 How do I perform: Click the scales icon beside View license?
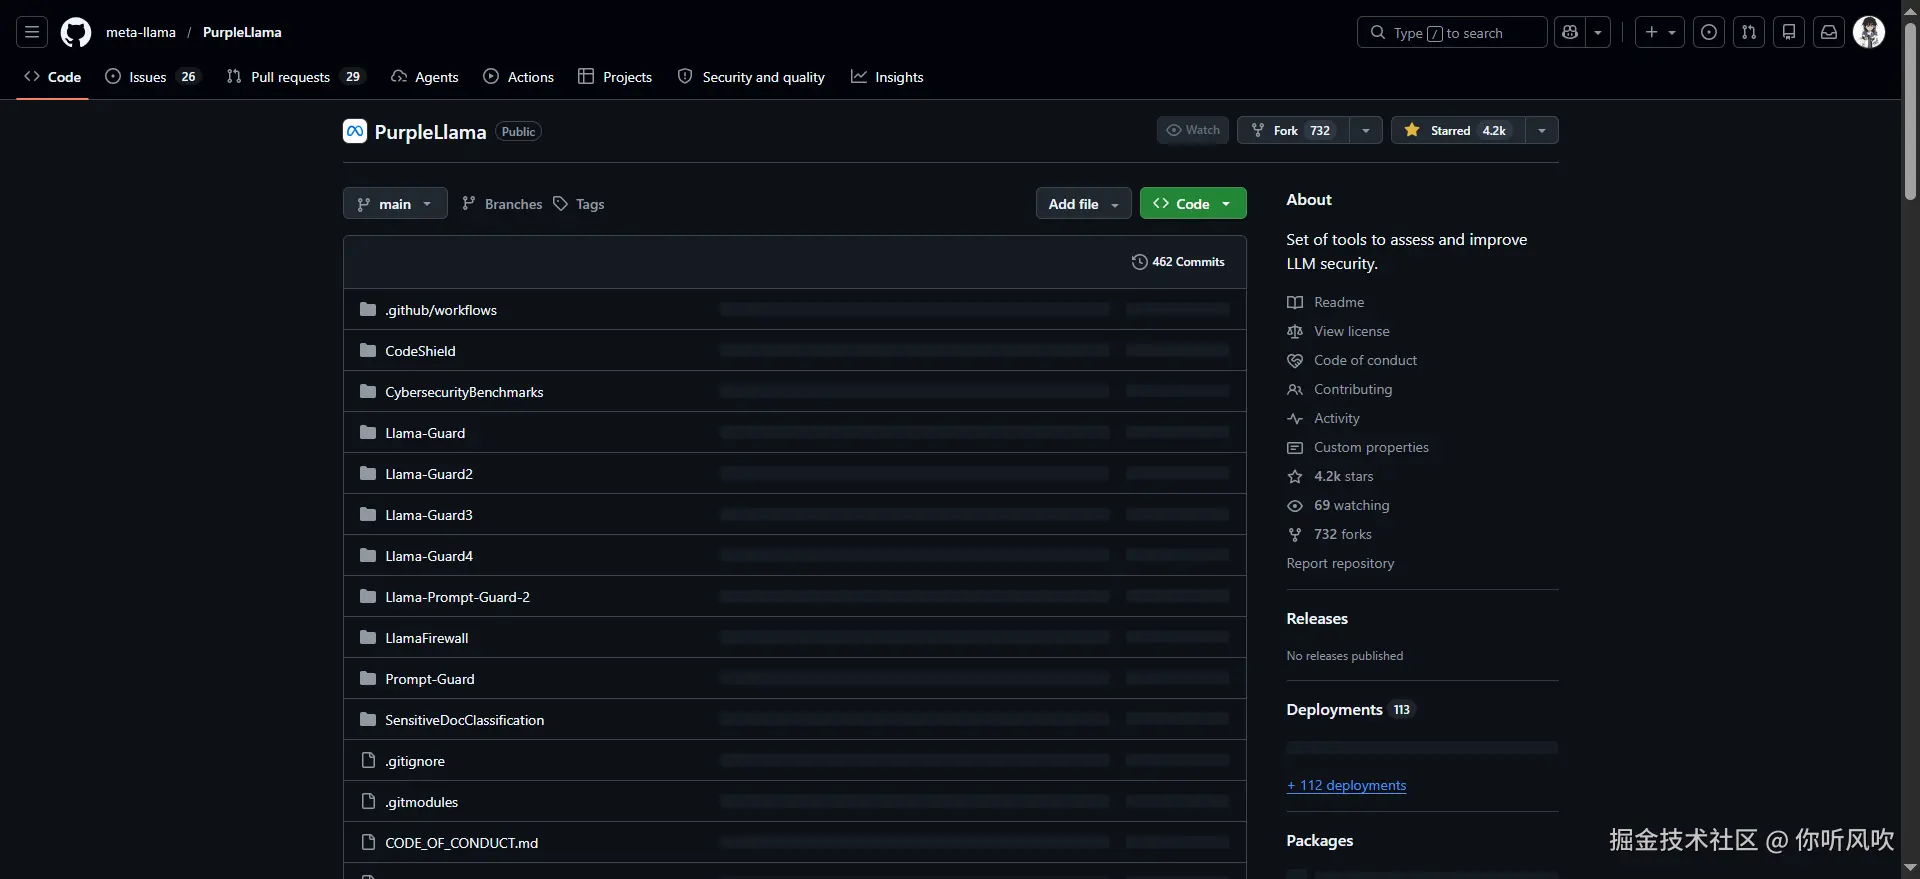click(1295, 331)
